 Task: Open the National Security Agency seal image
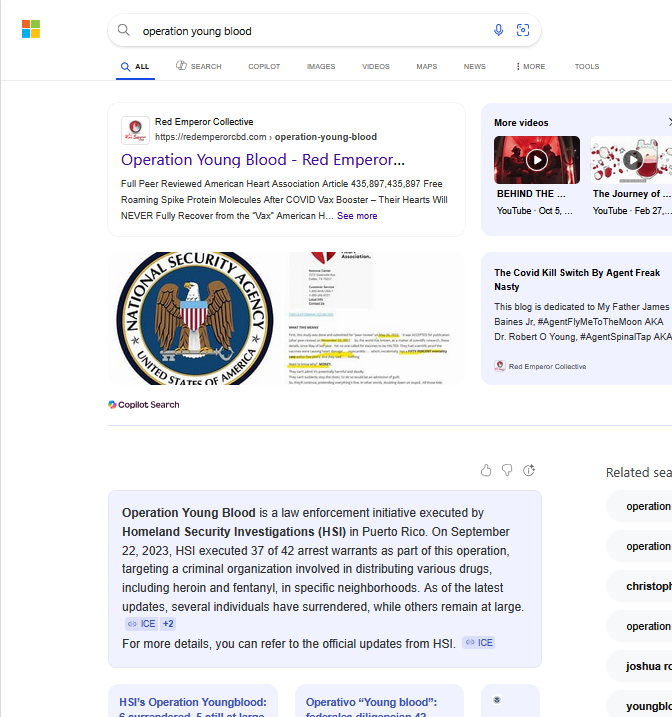pos(194,318)
